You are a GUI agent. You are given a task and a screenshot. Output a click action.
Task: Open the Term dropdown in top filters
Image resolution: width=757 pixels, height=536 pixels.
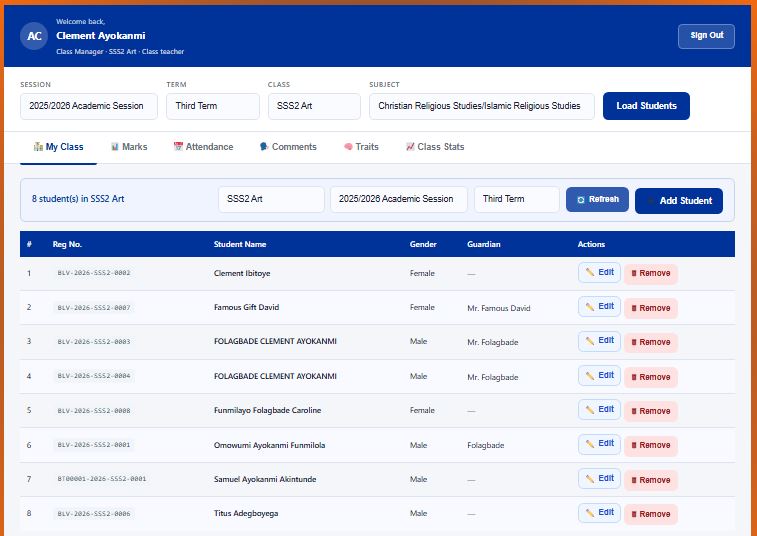213,106
